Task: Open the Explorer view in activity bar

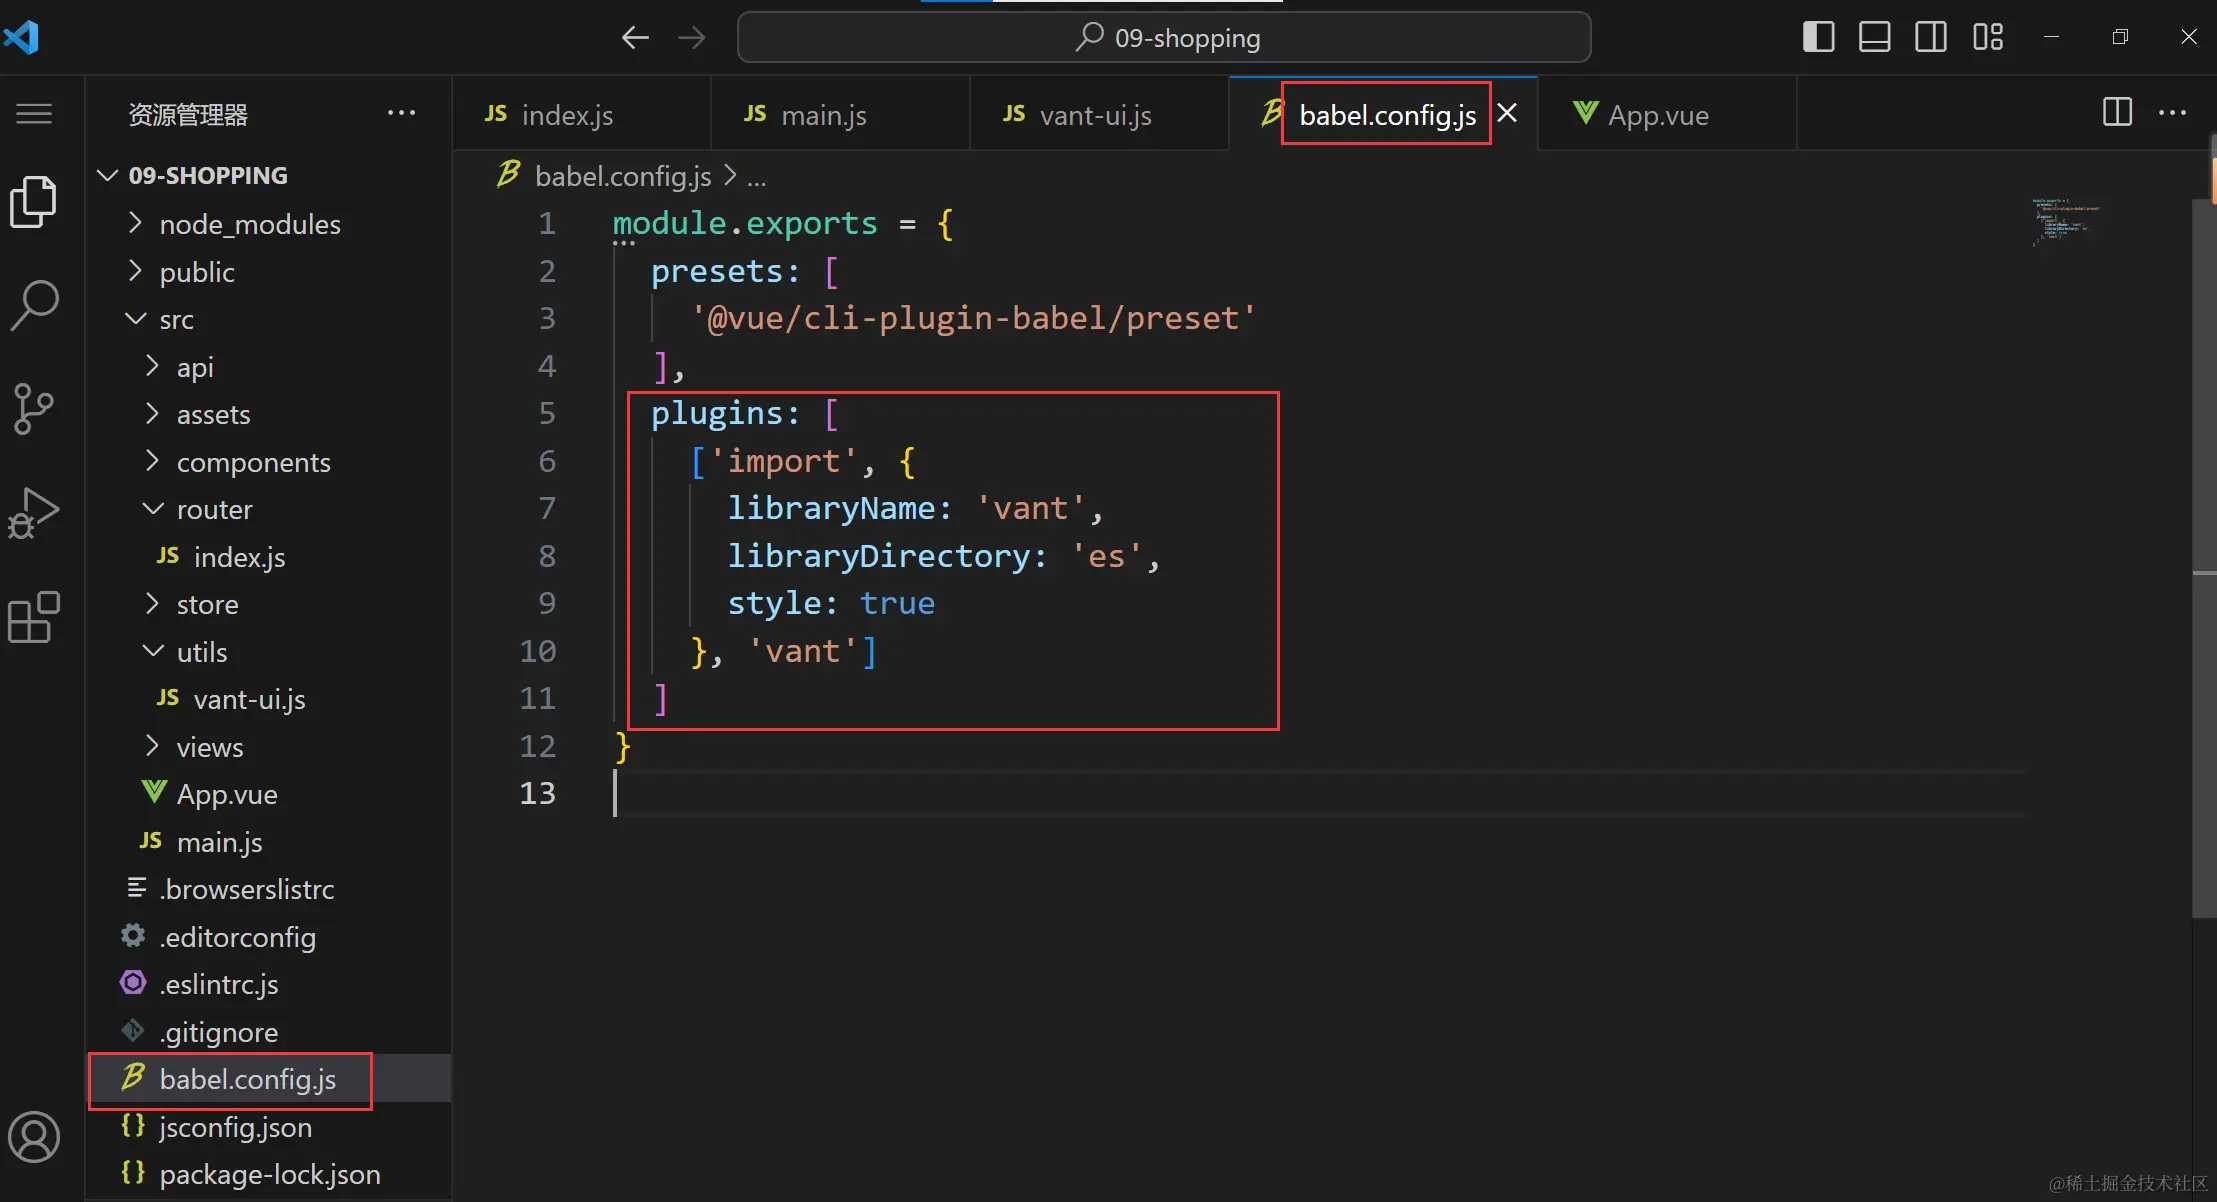Action: pos(34,201)
